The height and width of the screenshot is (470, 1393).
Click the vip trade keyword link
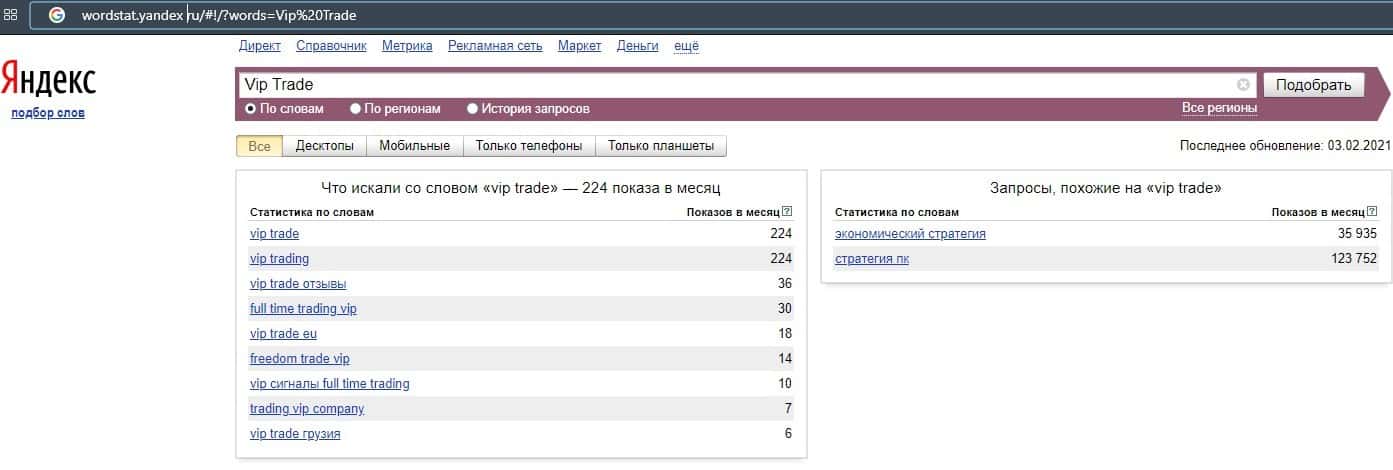pos(274,234)
